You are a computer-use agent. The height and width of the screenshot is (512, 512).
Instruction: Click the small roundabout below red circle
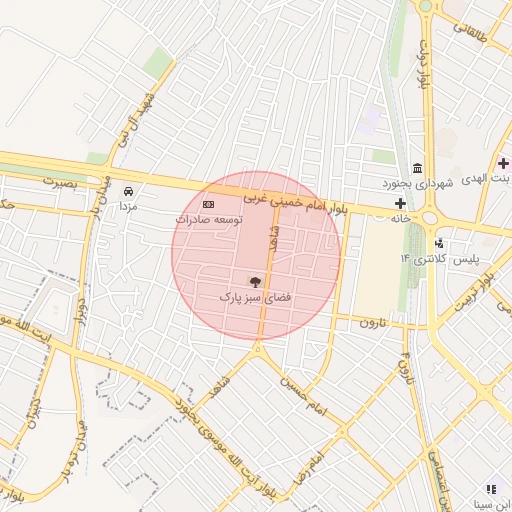point(258,349)
